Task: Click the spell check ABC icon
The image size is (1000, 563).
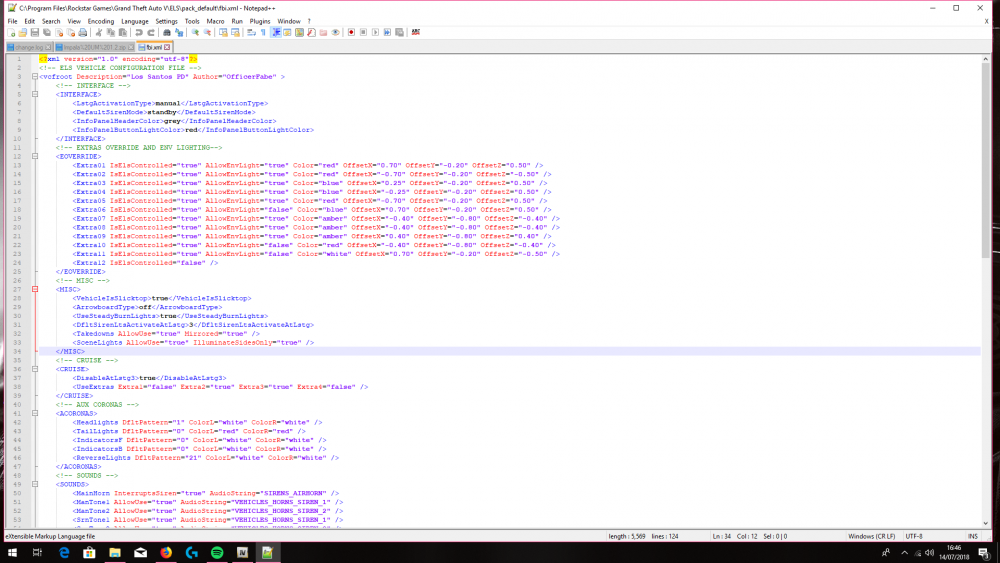Action: (415, 33)
